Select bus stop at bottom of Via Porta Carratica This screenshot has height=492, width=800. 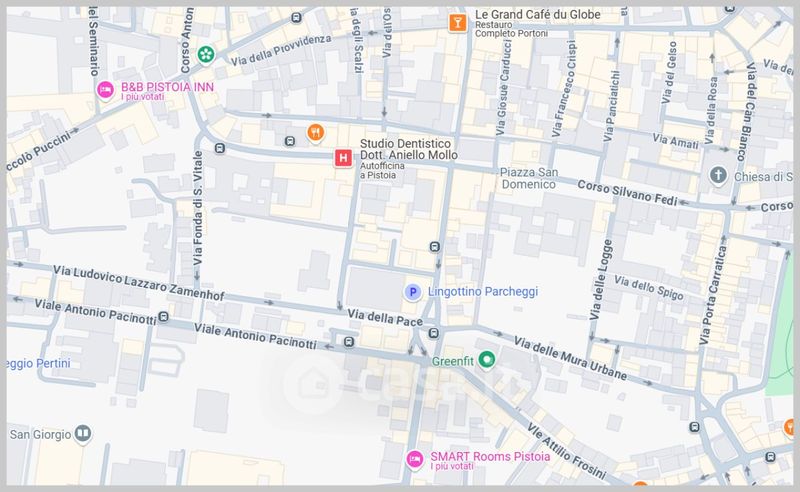[x=694, y=427]
